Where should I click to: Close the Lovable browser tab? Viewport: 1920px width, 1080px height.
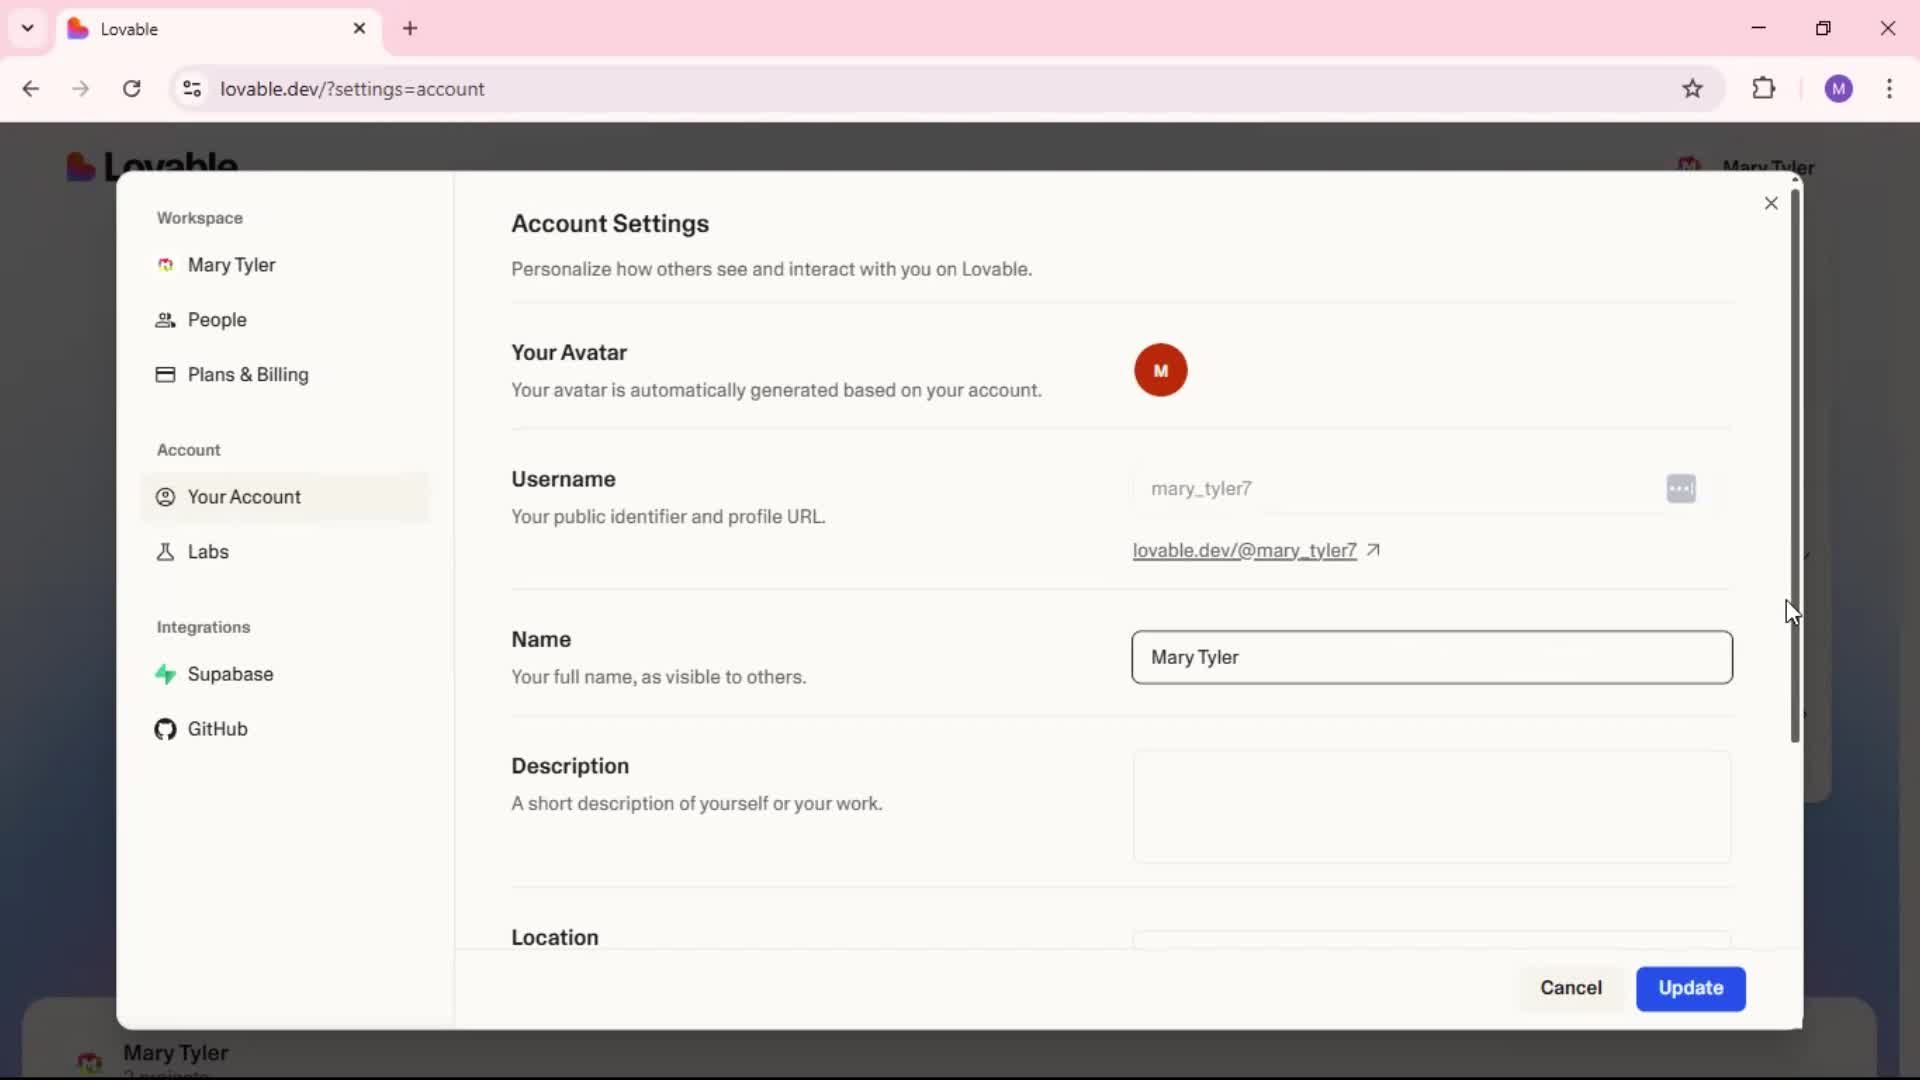(359, 28)
